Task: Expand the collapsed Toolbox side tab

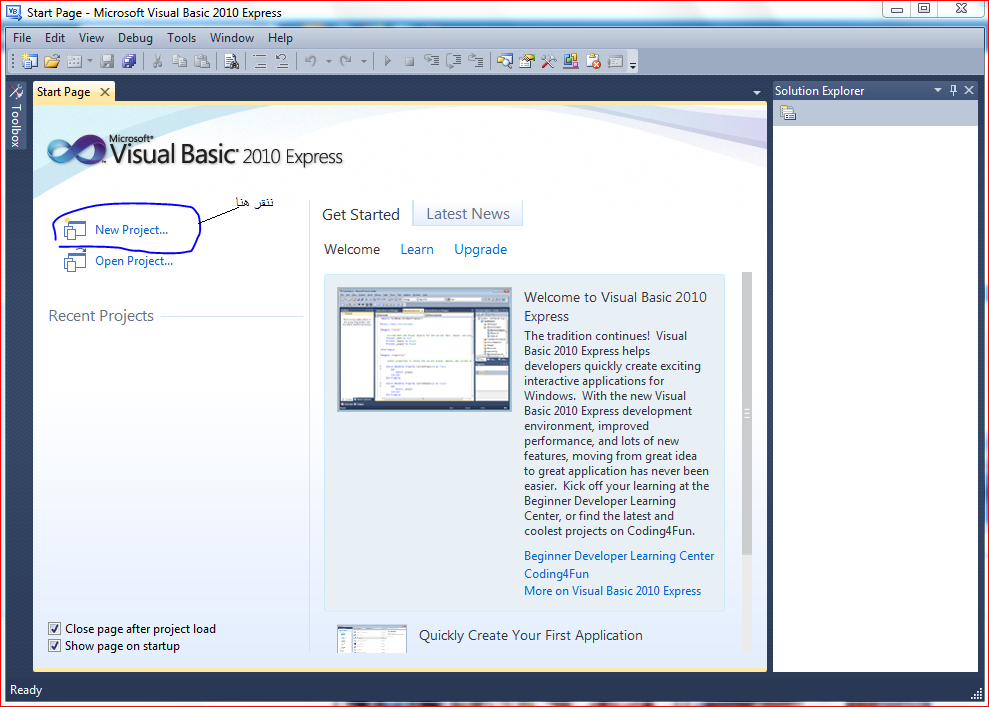Action: (16, 116)
